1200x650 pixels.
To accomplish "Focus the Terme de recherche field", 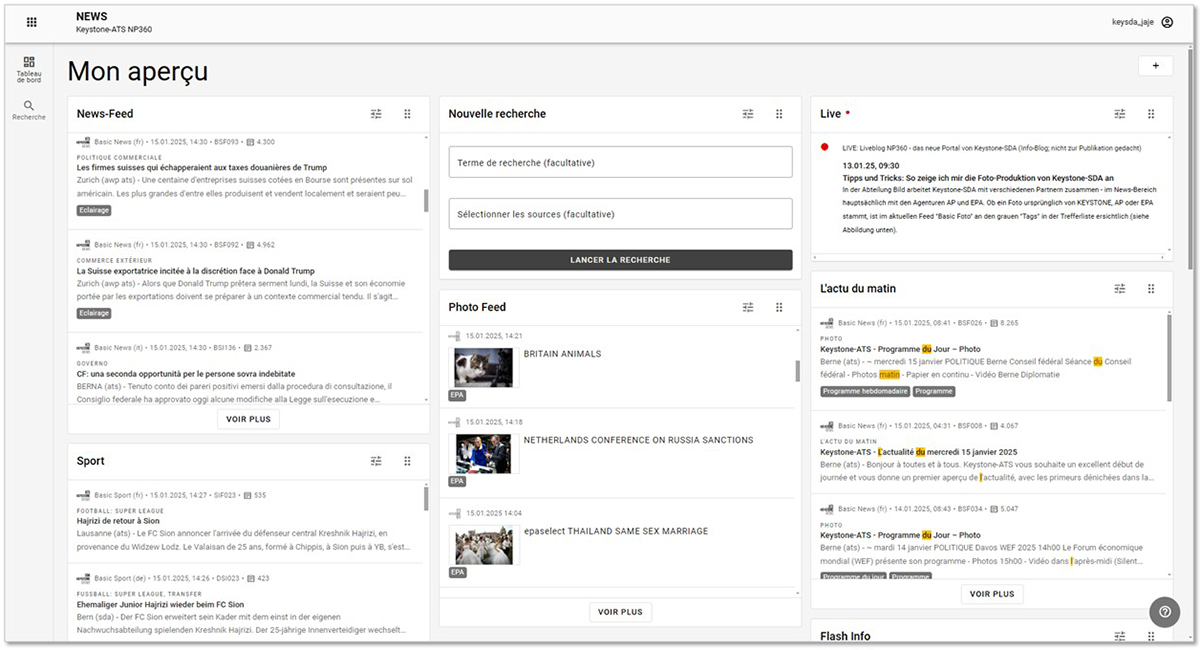I will click(620, 162).
